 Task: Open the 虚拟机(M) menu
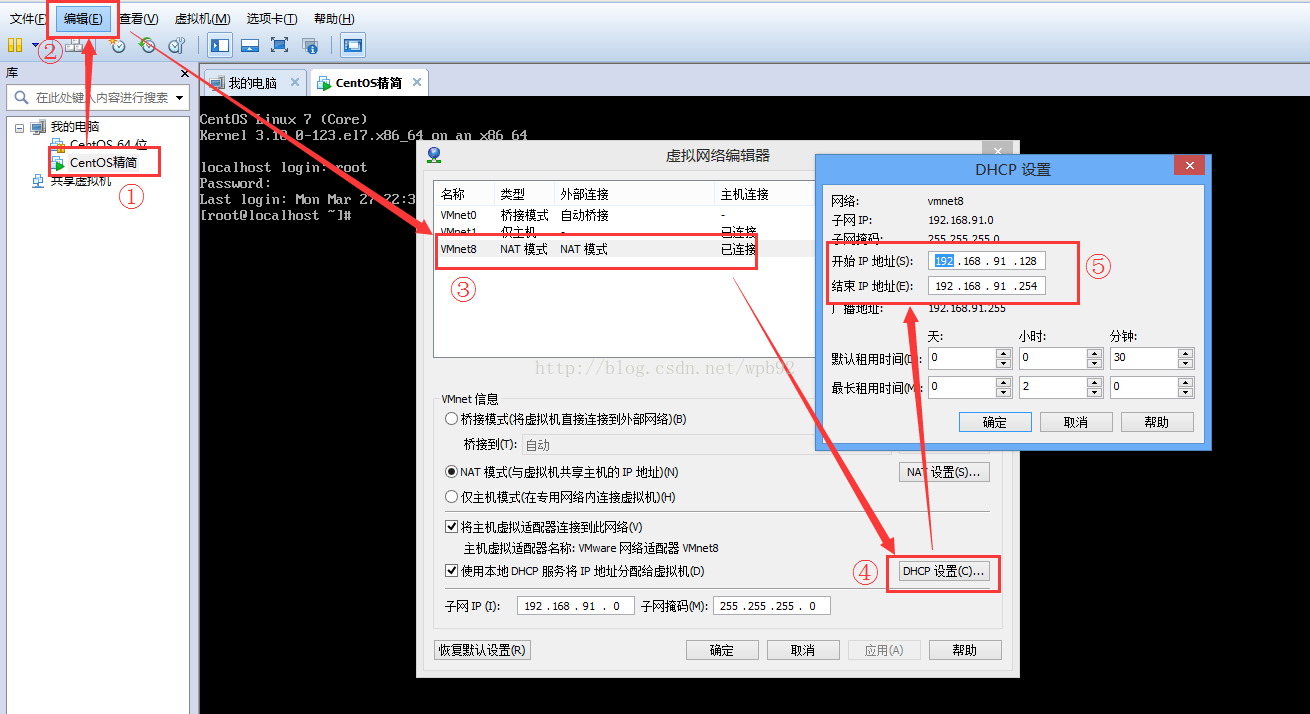tap(202, 18)
